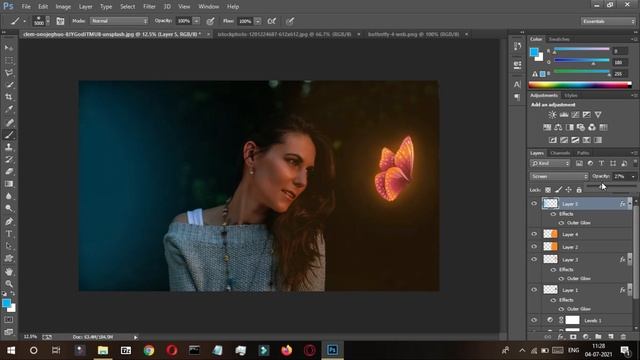Image resolution: width=640 pixels, height=360 pixels.
Task: Switch to the Paths tab
Action: [x=583, y=153]
